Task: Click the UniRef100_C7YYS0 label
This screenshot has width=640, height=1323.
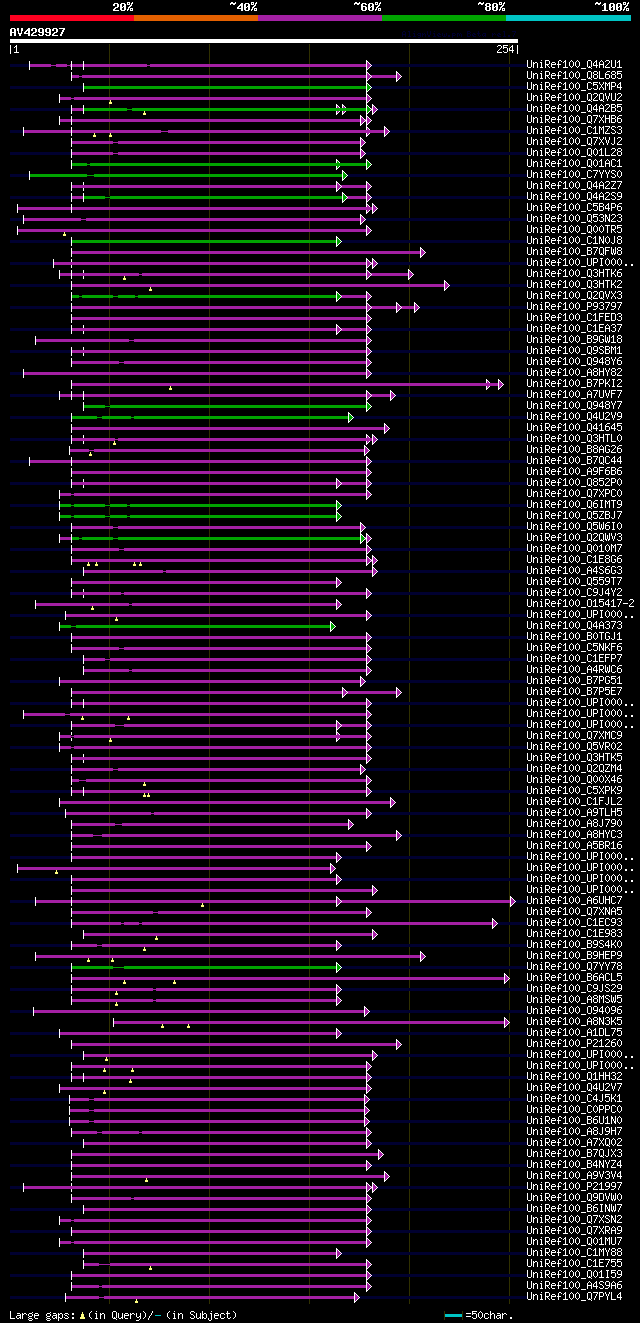Action: [575, 174]
